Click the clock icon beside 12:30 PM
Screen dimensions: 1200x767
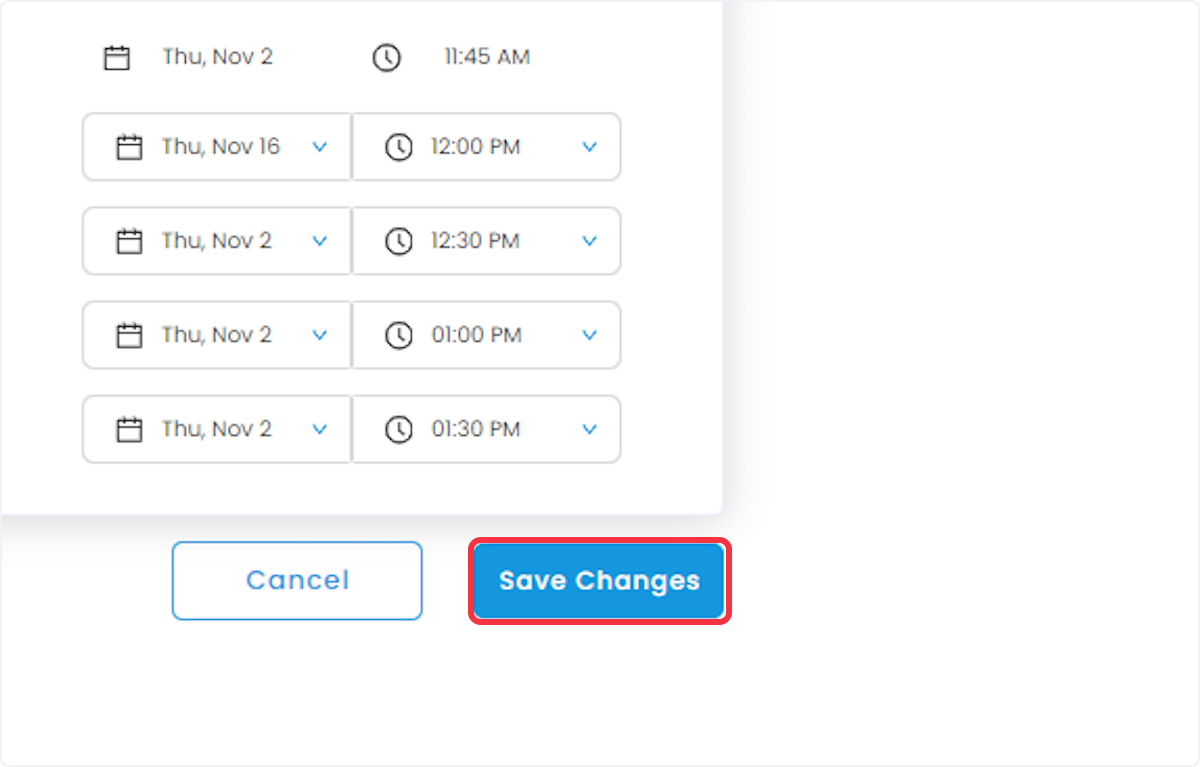tap(398, 241)
